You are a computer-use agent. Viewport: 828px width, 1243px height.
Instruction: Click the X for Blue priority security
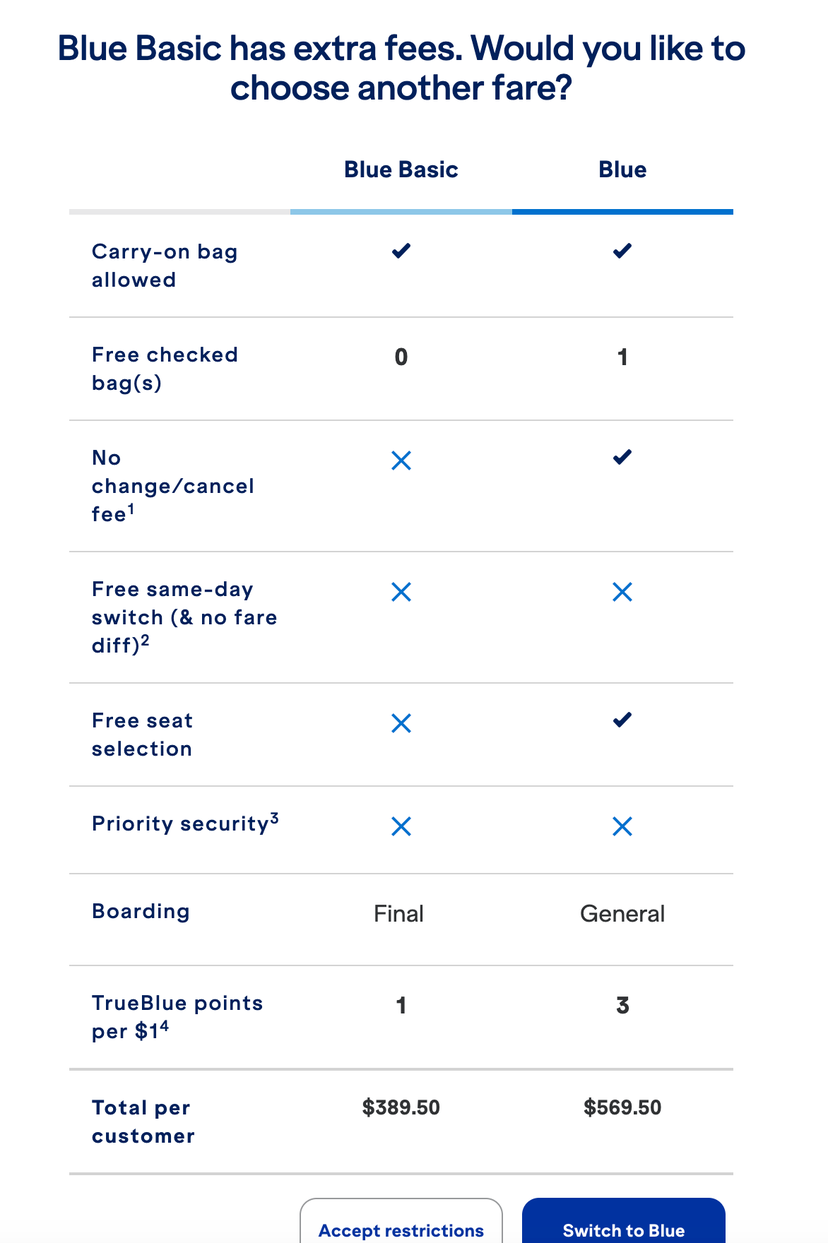(621, 826)
